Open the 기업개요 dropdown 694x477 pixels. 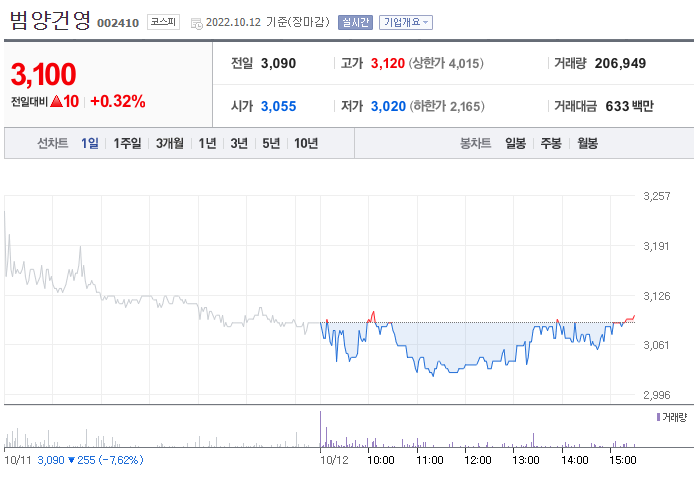pyautogui.click(x=405, y=22)
